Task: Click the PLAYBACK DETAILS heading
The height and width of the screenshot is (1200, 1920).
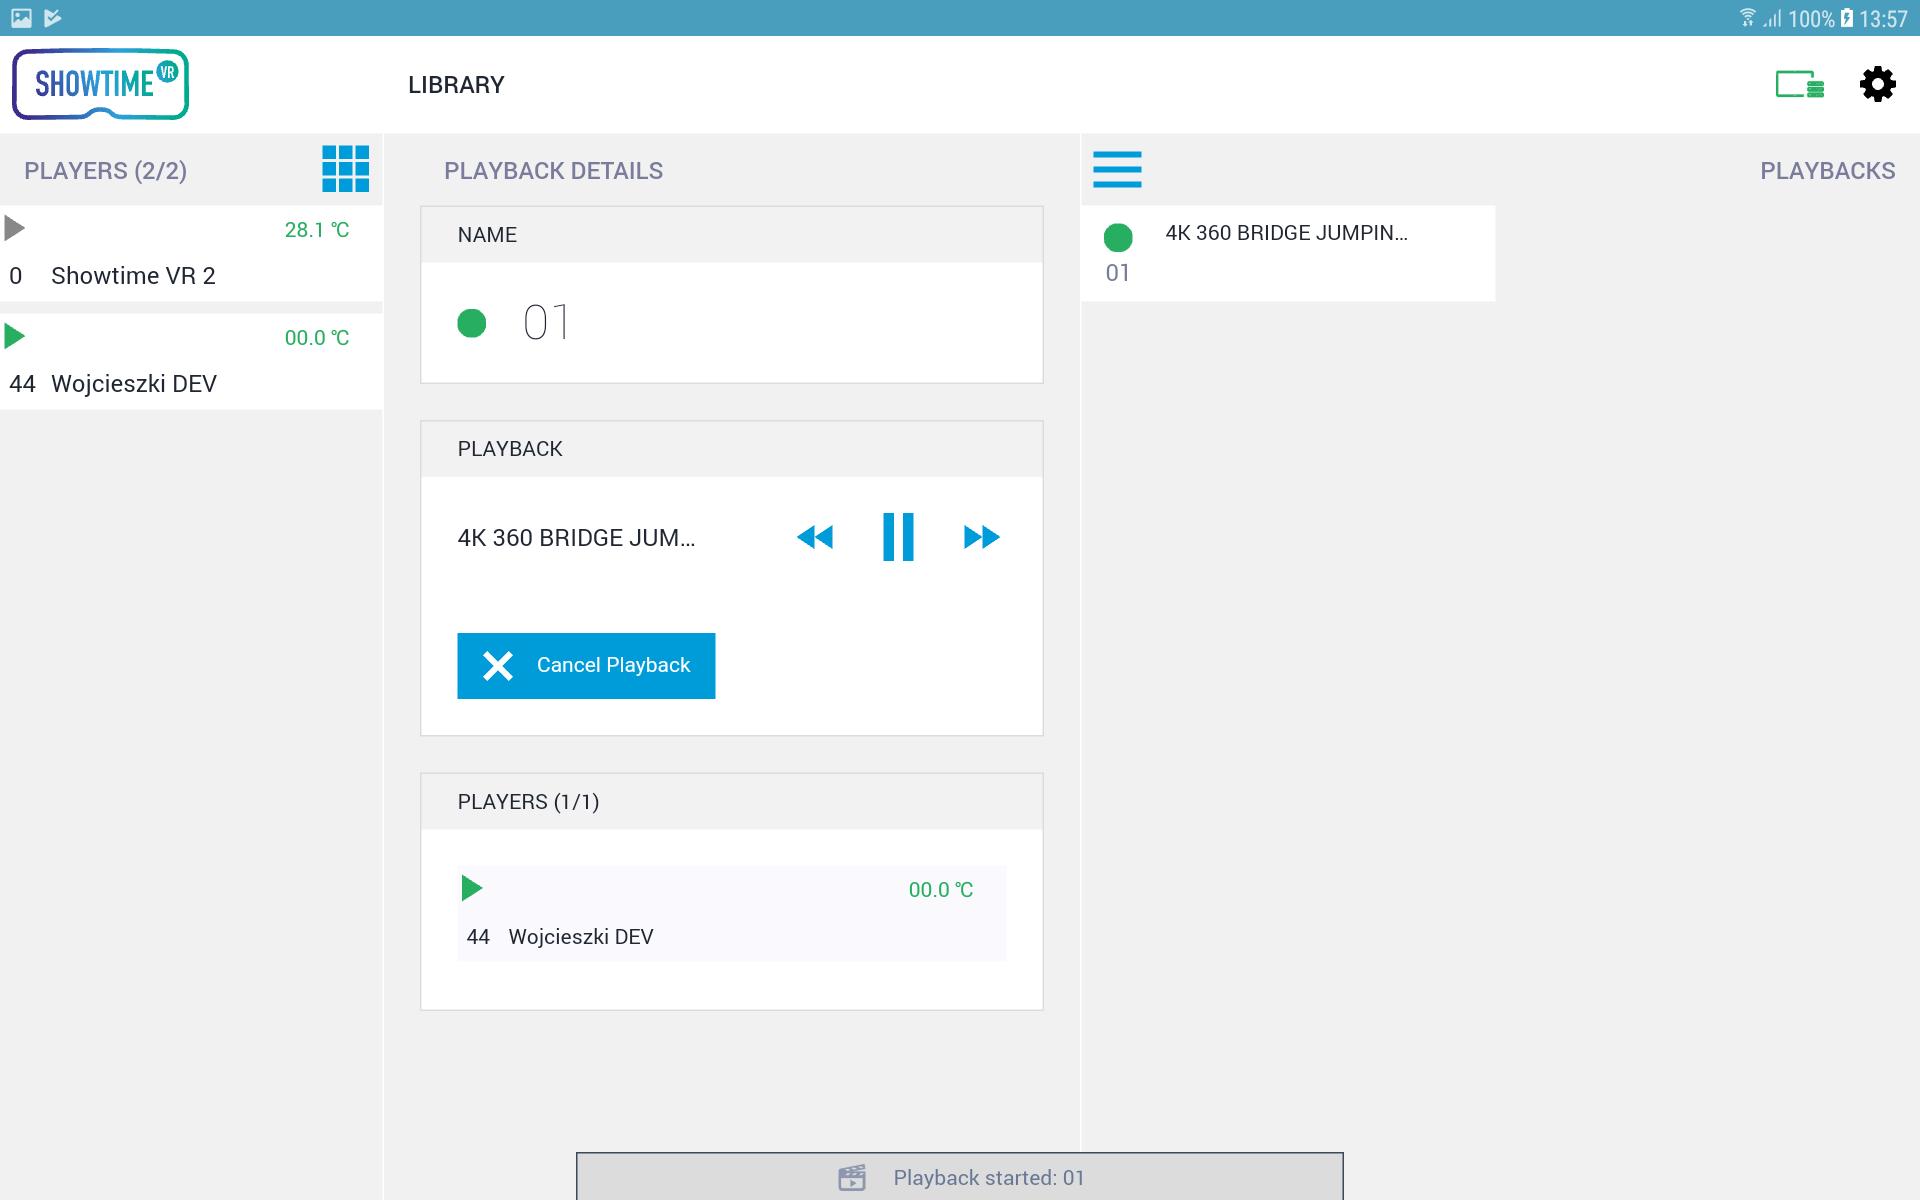Action: point(553,171)
